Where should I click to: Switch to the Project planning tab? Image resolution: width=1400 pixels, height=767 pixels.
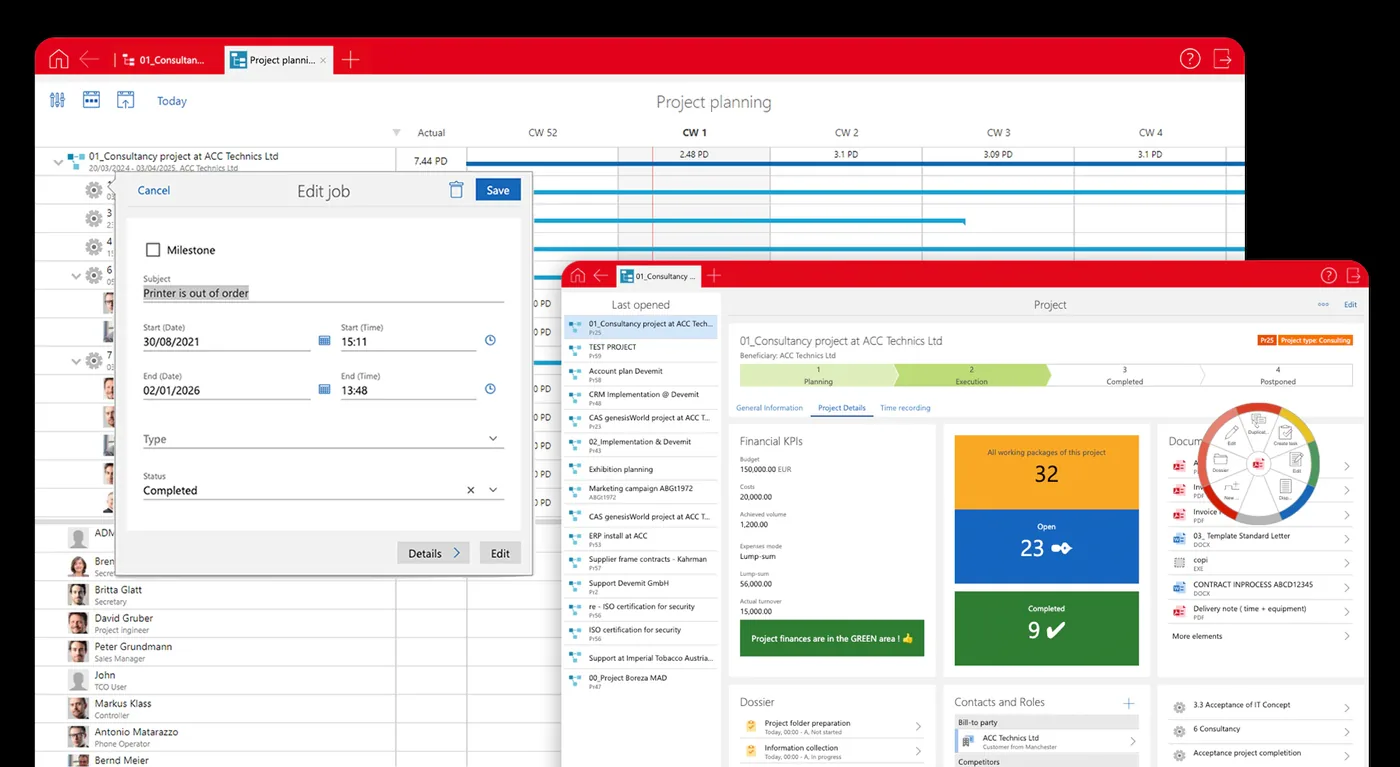click(x=279, y=60)
